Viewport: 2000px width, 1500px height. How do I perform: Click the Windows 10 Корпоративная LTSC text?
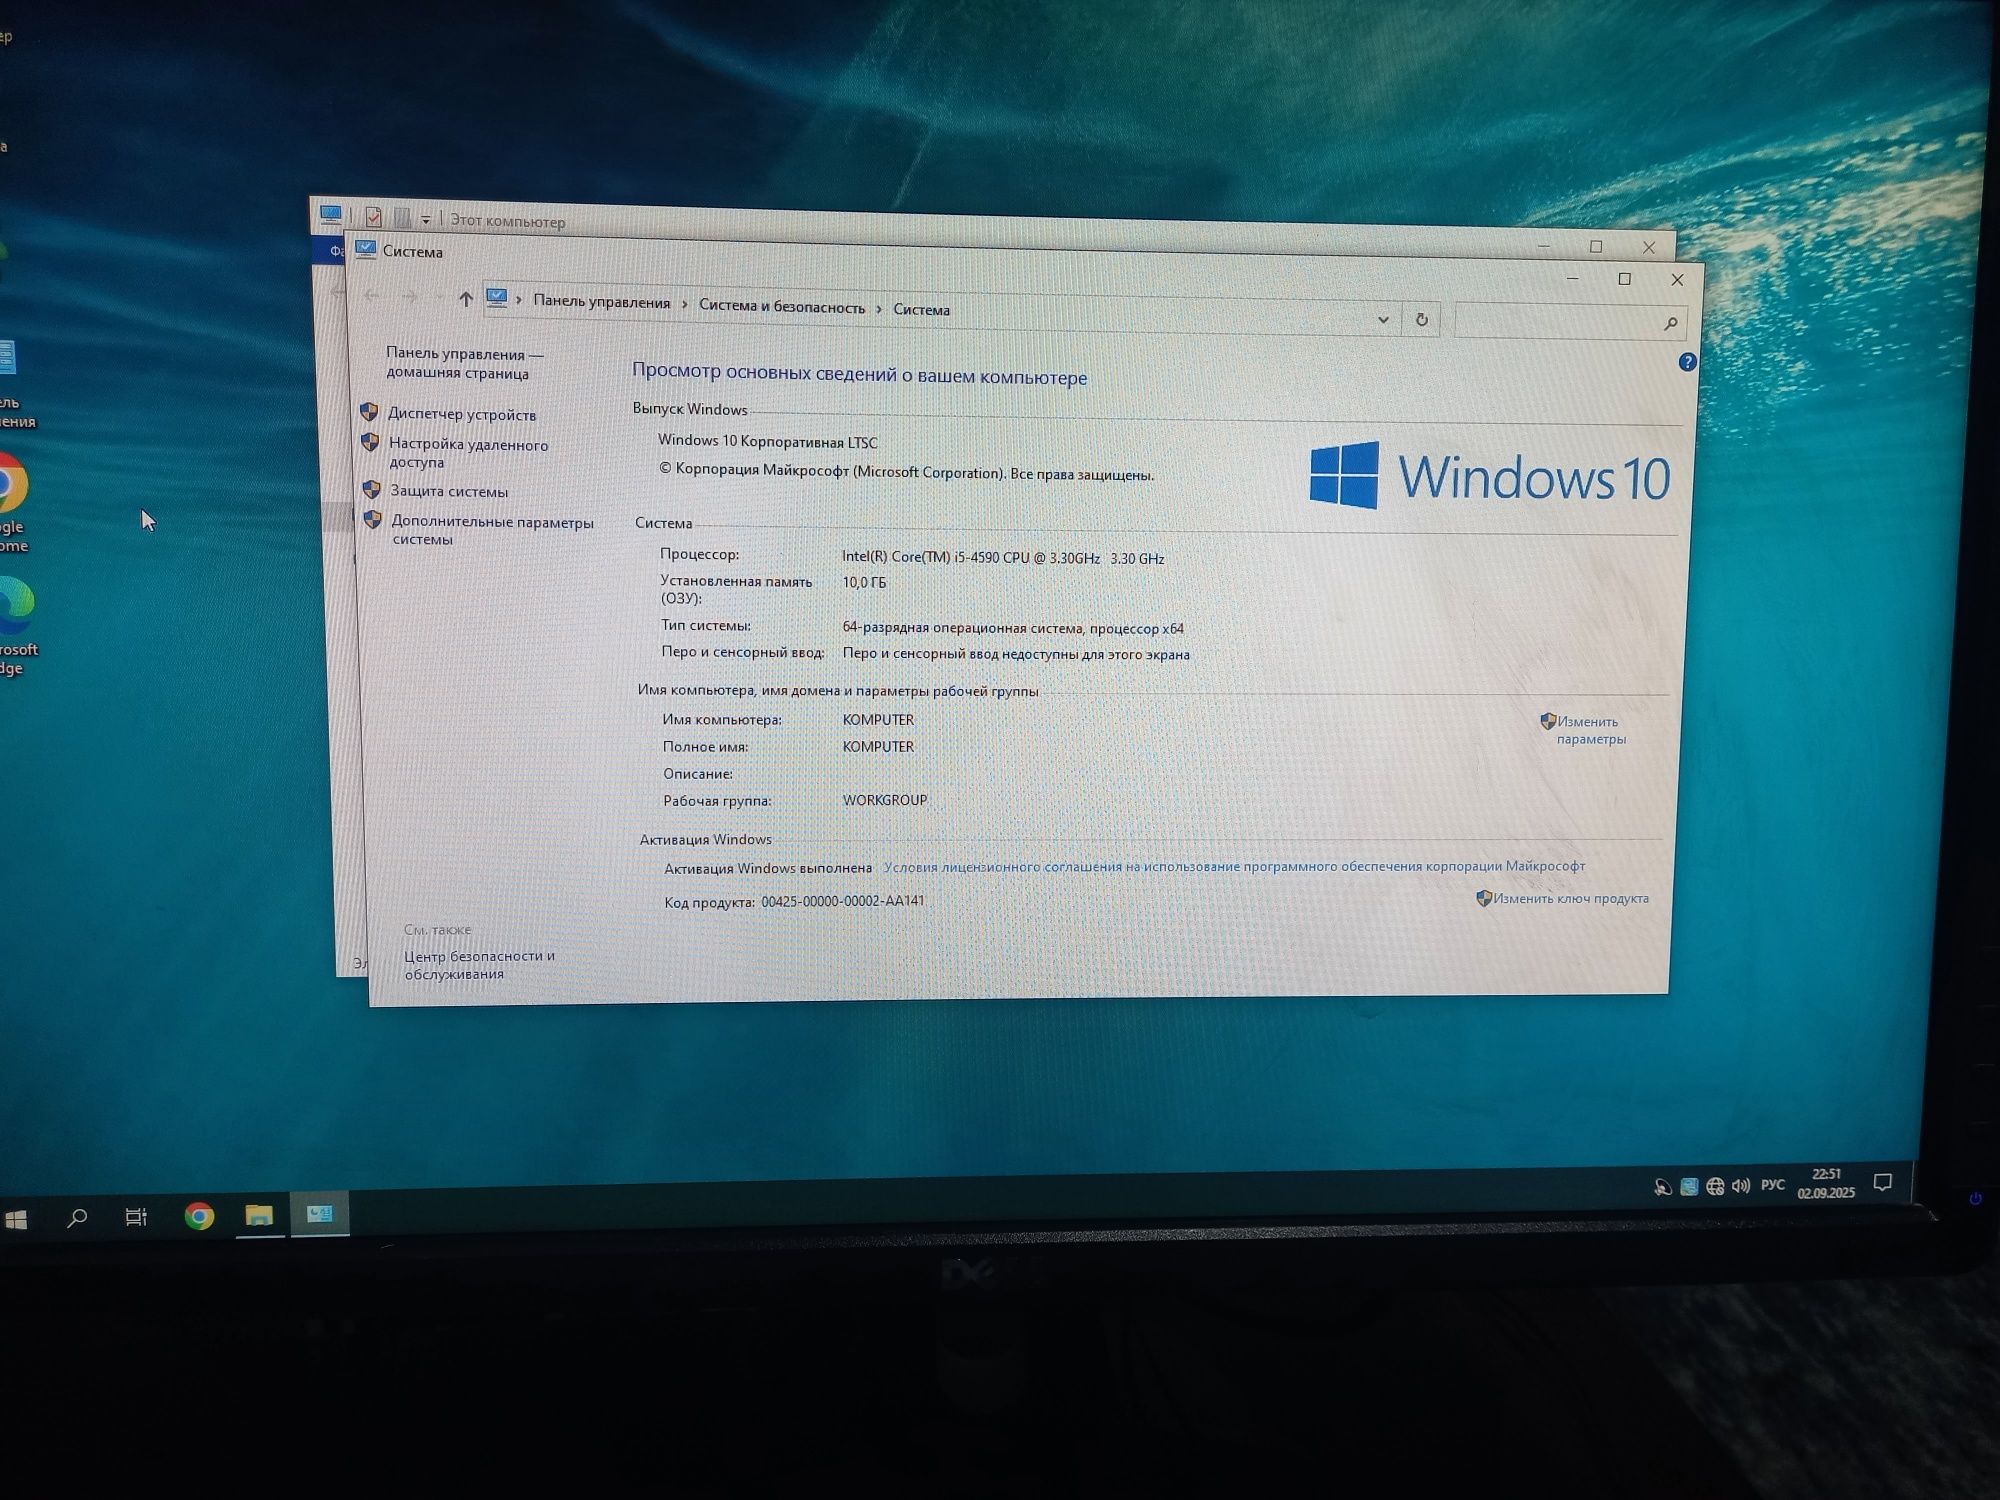(767, 441)
